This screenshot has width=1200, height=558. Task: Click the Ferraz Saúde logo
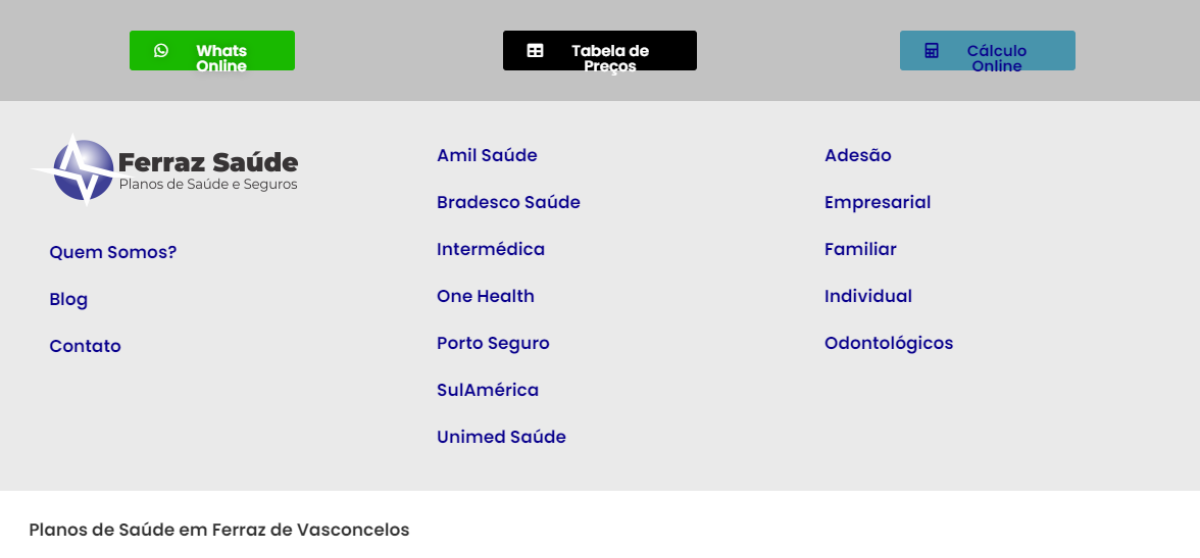[x=166, y=169]
